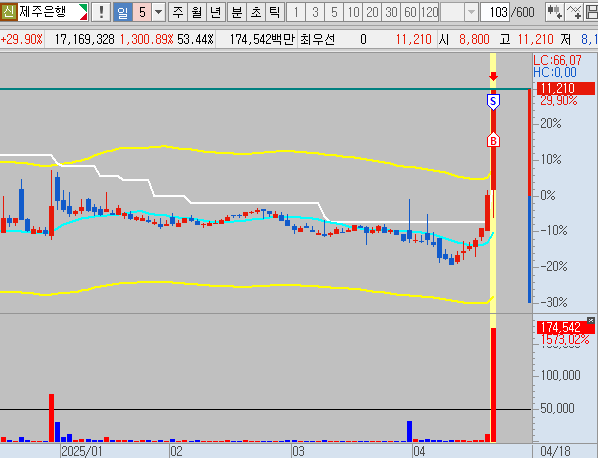
Task: Click the 174,542백만 trade amount value
Action: tap(262, 39)
